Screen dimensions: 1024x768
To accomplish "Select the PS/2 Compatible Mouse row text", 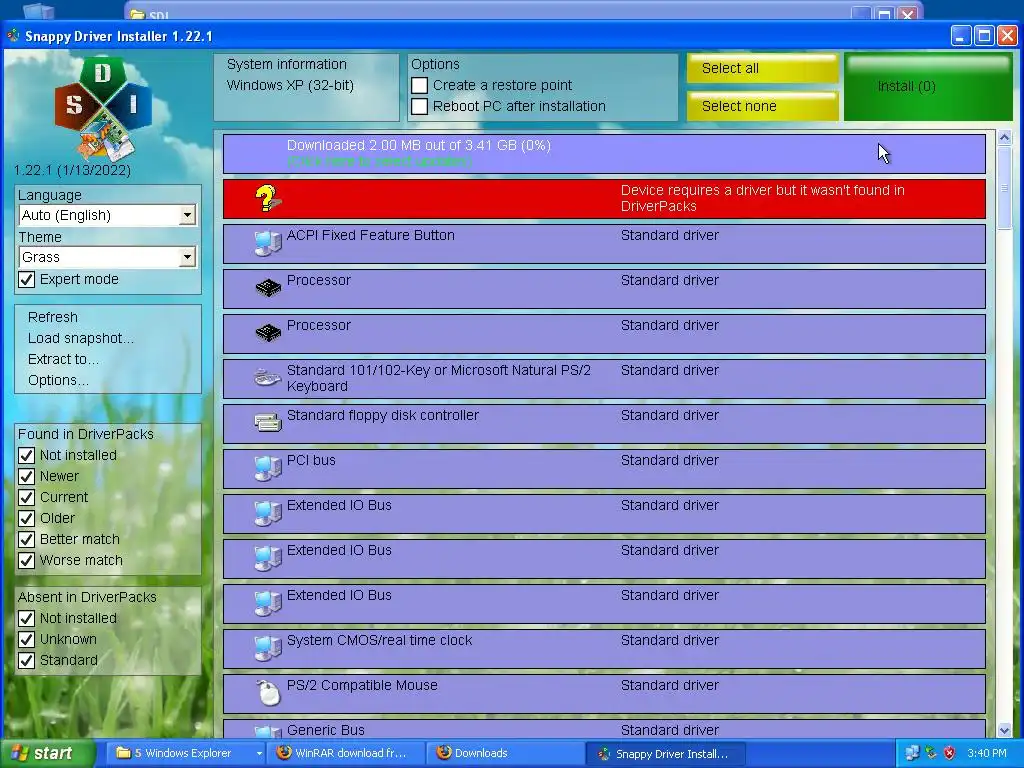I will (x=362, y=686).
